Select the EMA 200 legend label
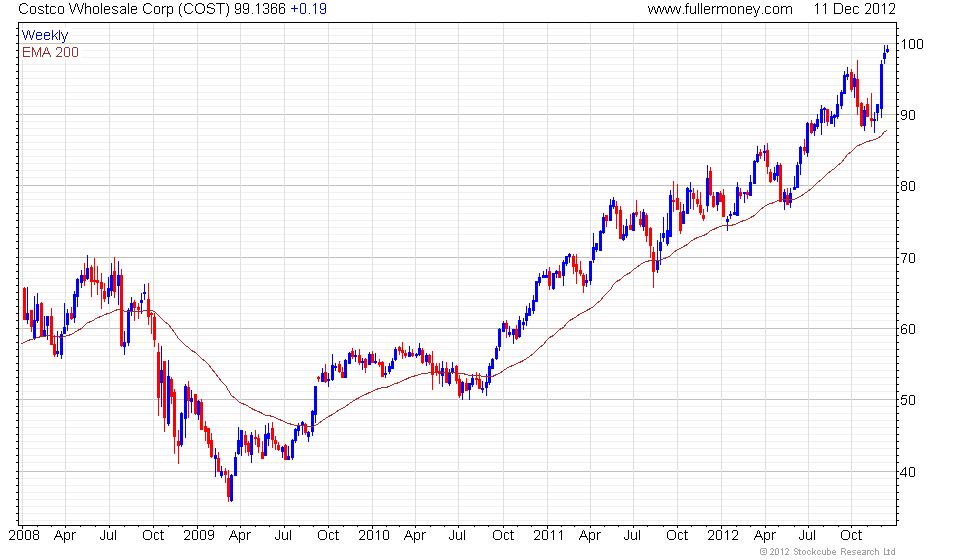Screen dimensions: 980x560 click(50, 52)
